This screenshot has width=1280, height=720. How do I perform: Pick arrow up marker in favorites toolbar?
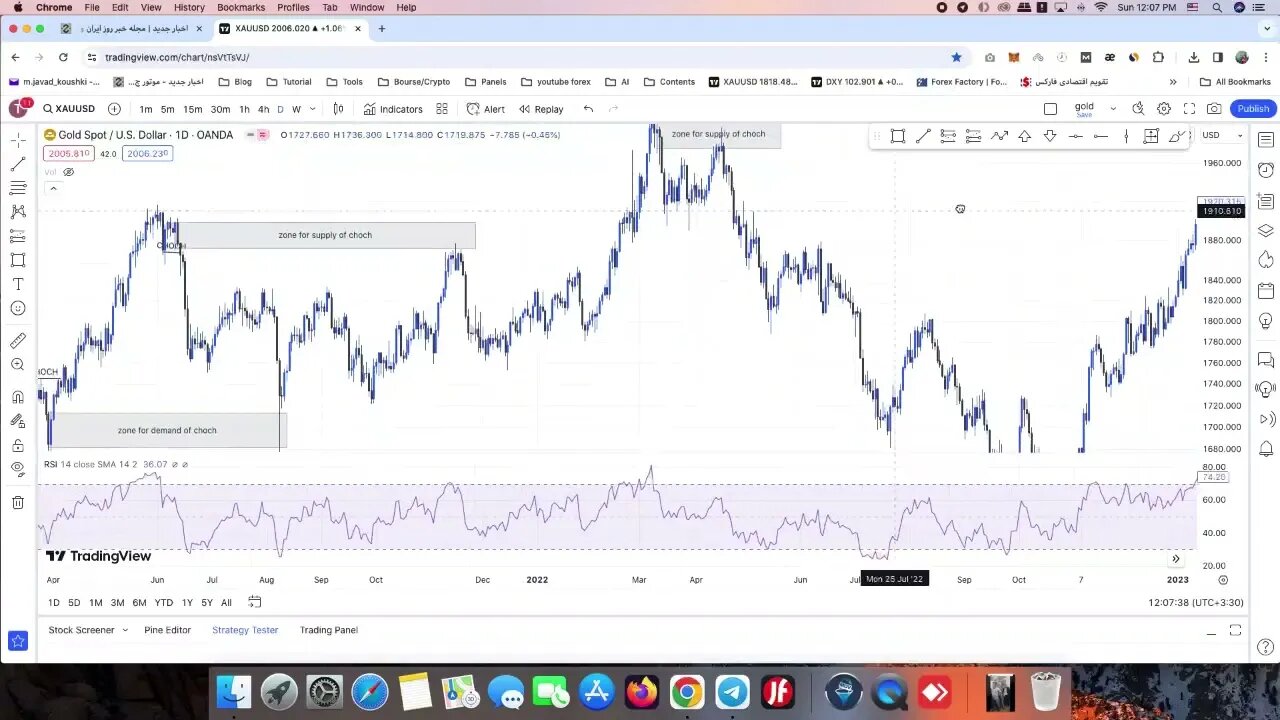click(1025, 136)
